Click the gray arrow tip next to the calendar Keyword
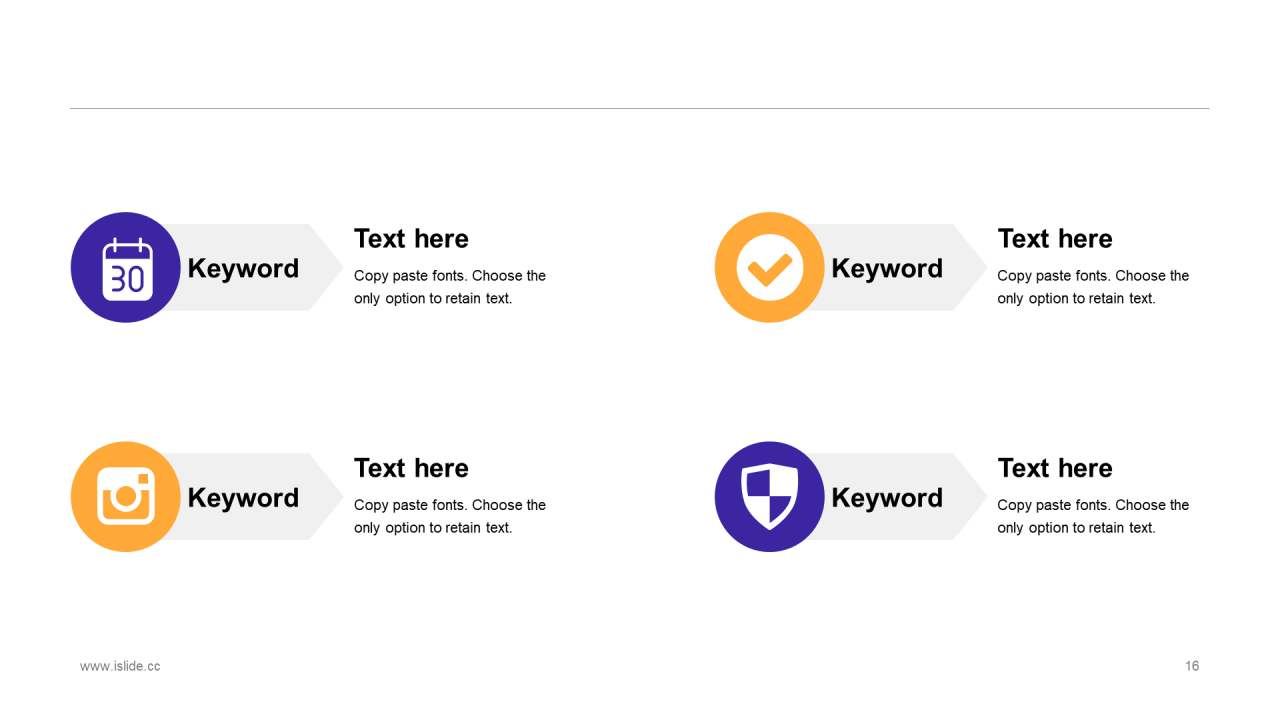Viewport: 1280px width, 720px height. tap(324, 267)
